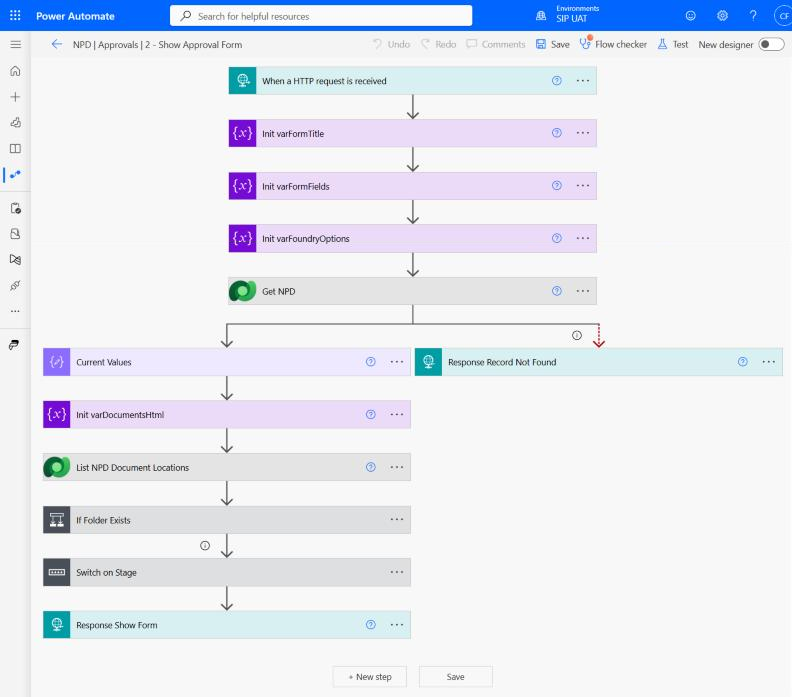Click Undo in the toolbar
The height and width of the screenshot is (697, 792).
tap(391, 44)
